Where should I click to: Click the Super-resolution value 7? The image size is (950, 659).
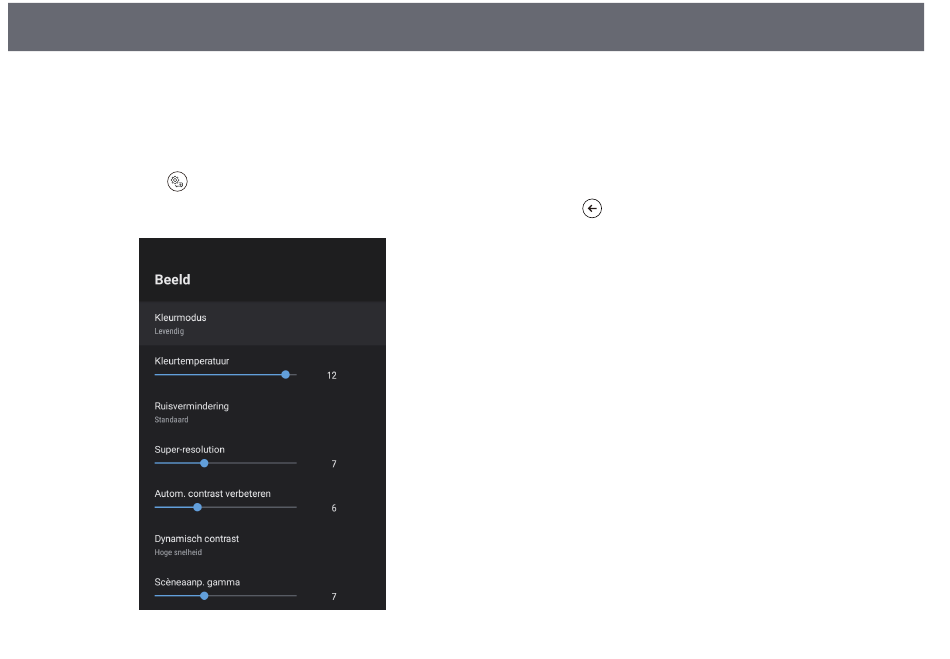[x=334, y=464]
